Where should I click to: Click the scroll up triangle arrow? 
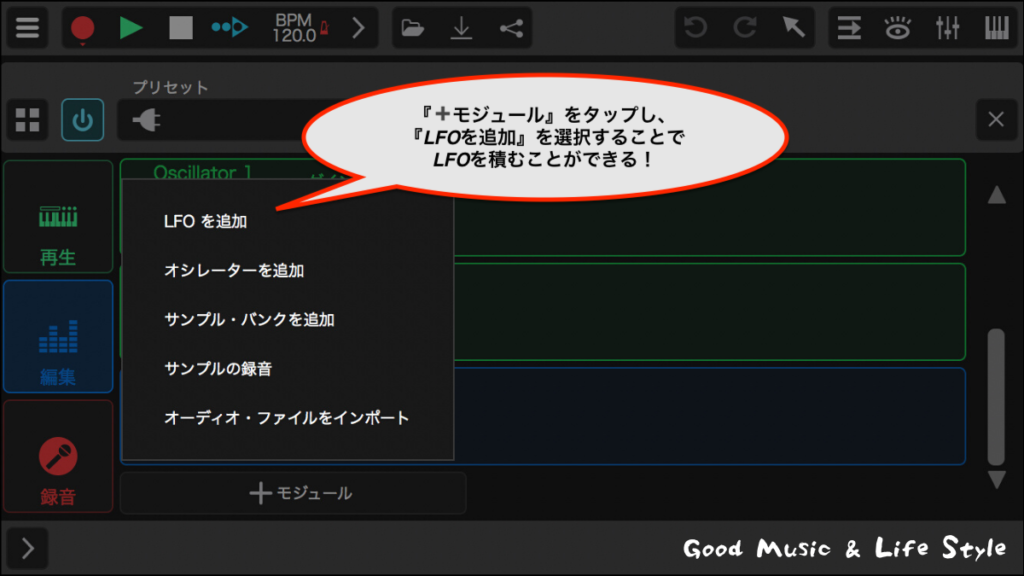(x=997, y=195)
